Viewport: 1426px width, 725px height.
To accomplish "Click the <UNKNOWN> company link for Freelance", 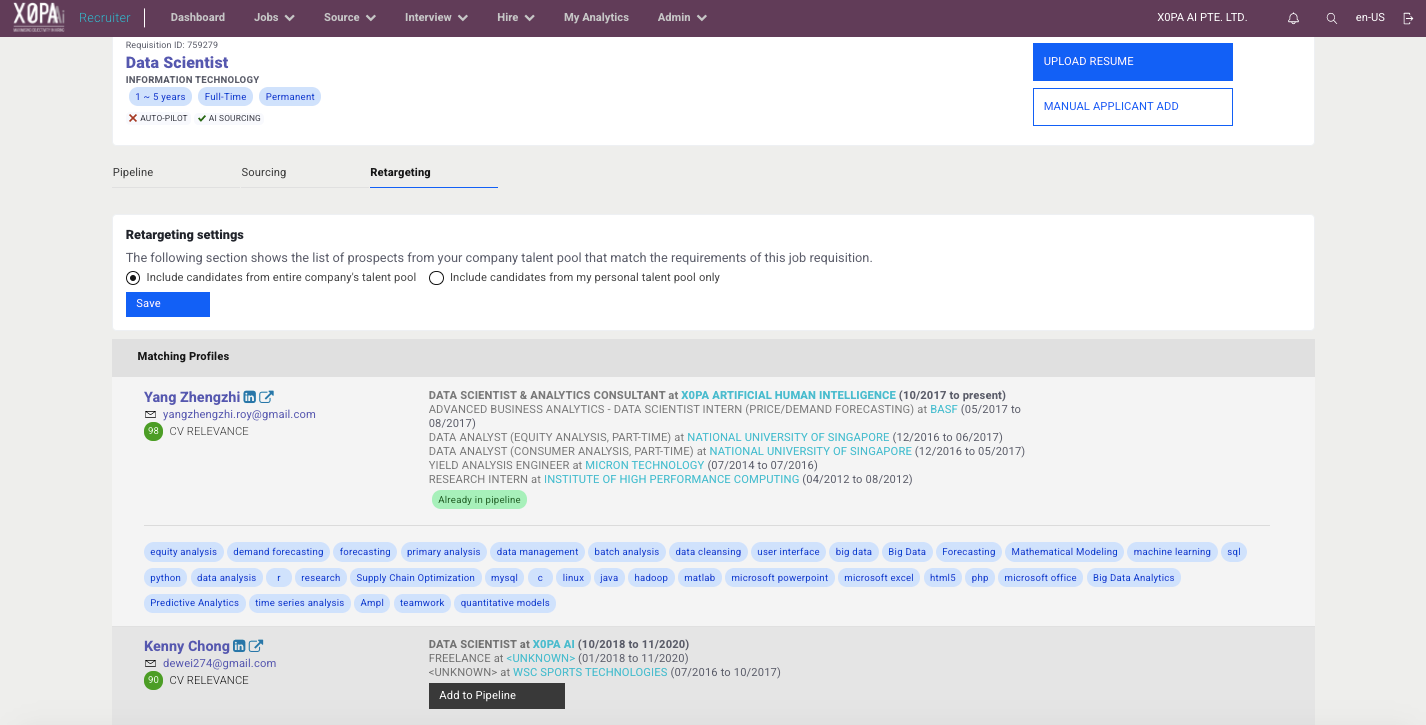I will coord(541,659).
